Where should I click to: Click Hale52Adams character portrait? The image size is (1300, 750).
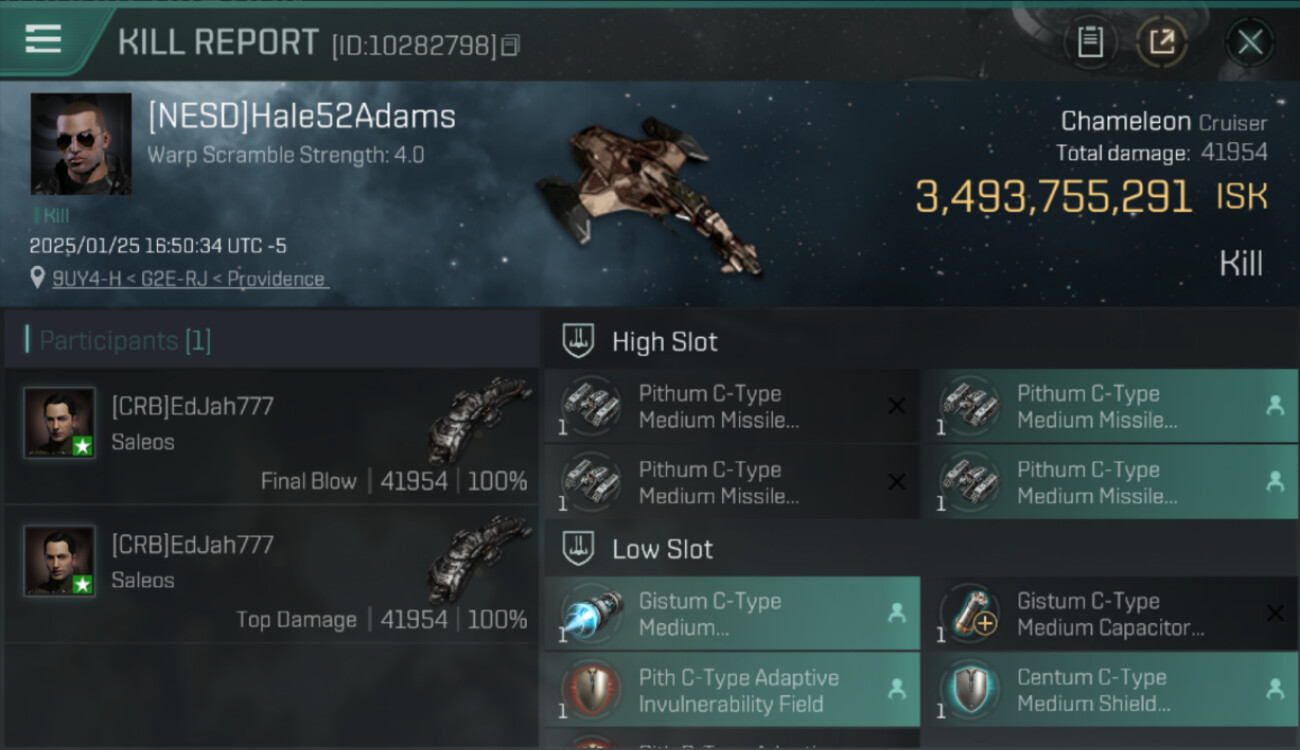81,144
